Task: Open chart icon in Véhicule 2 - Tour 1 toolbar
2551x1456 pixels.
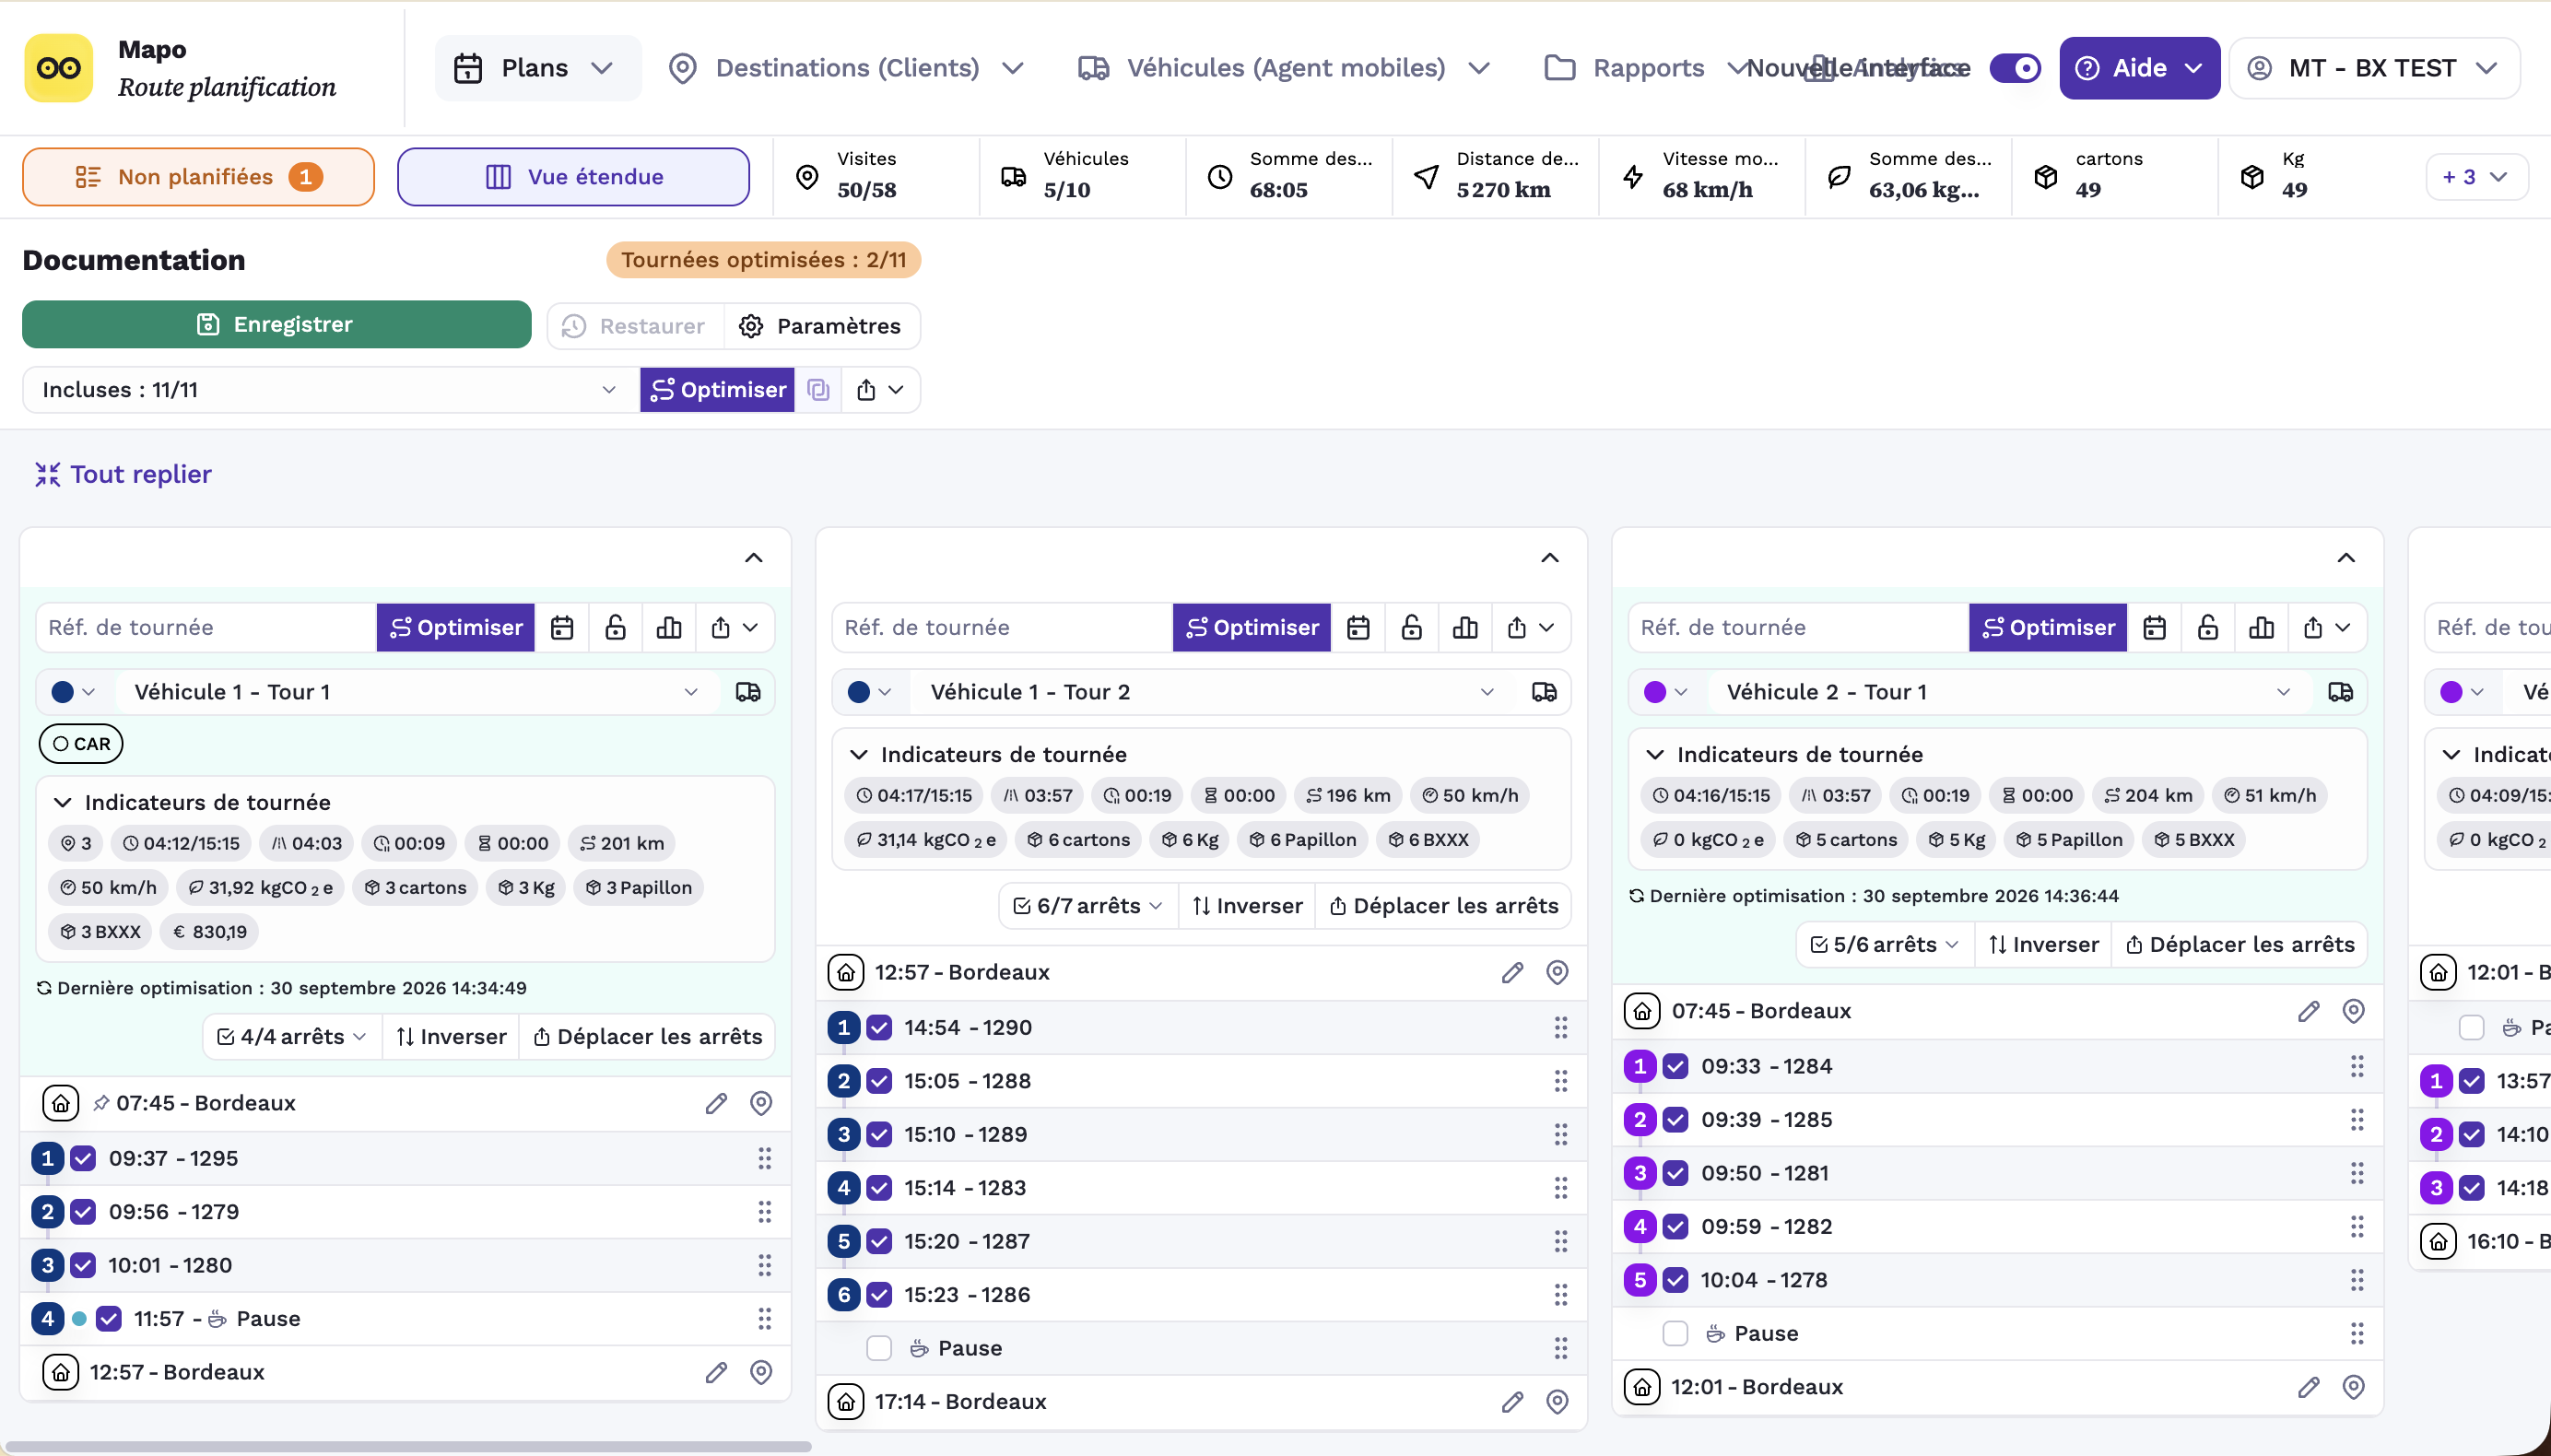Action: click(x=2261, y=628)
